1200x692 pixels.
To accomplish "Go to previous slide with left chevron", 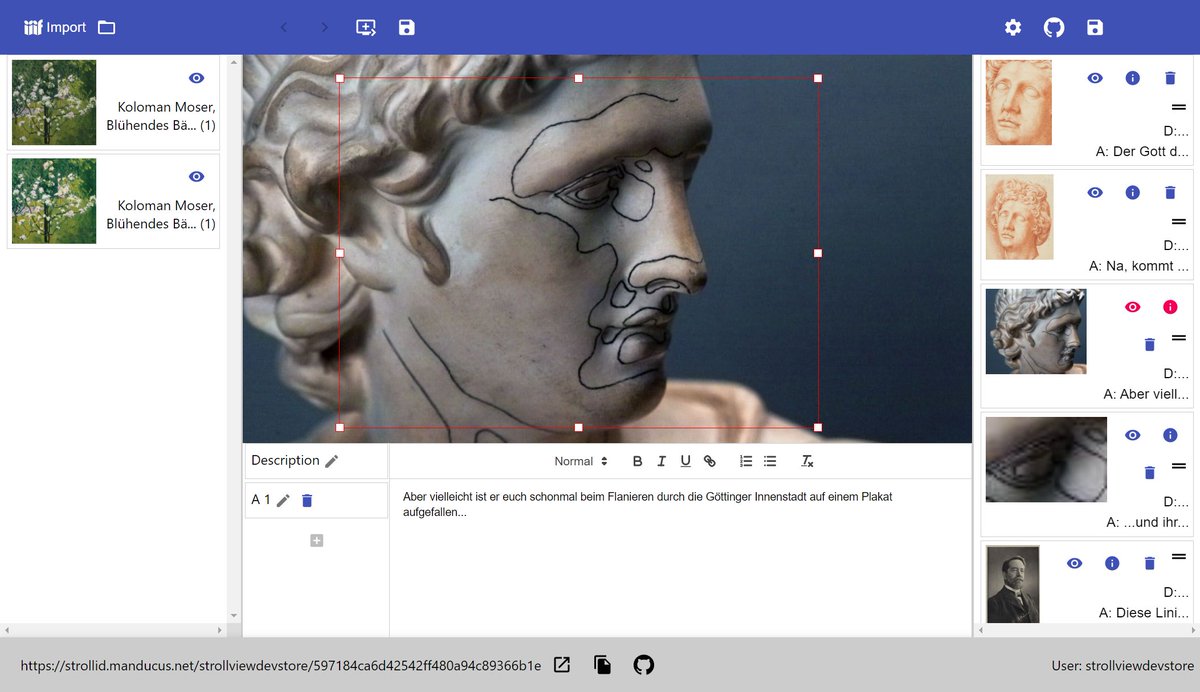I will tap(284, 27).
